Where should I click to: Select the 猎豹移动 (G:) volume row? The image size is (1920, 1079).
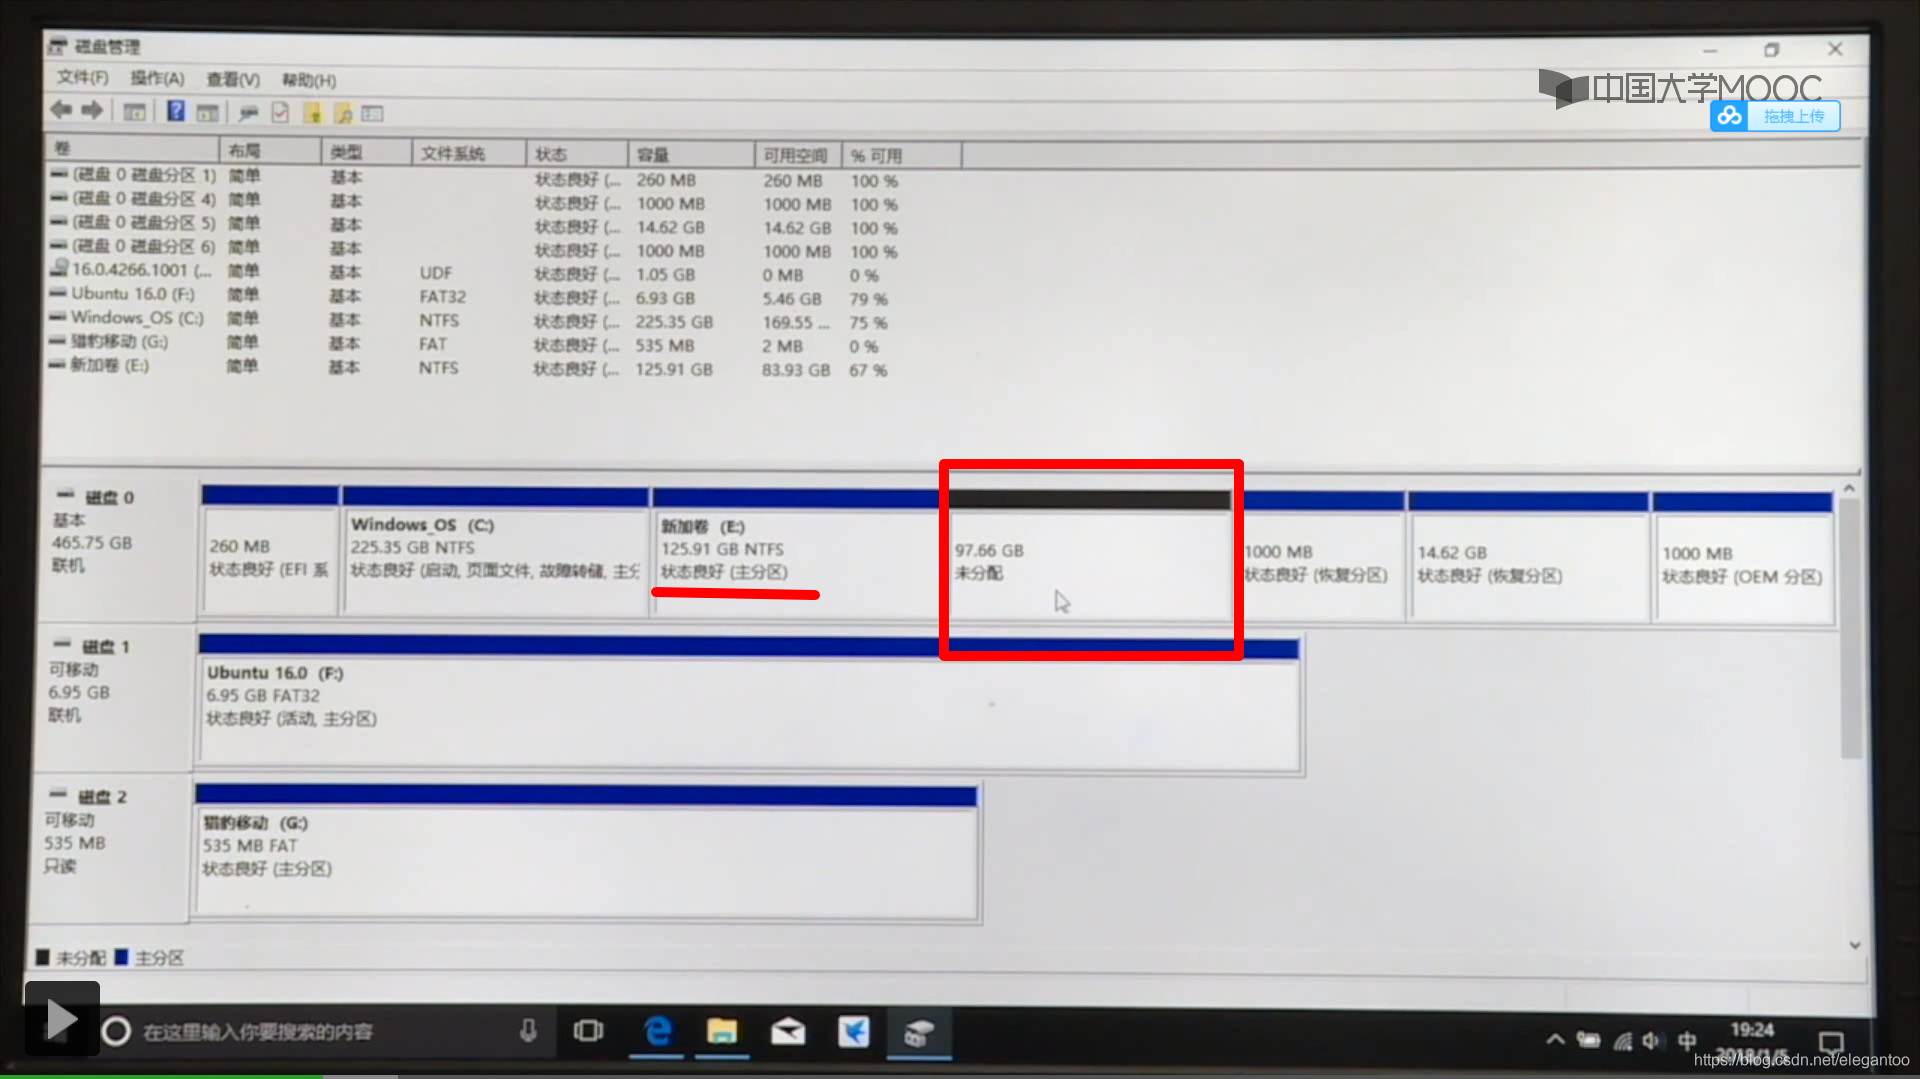(475, 344)
